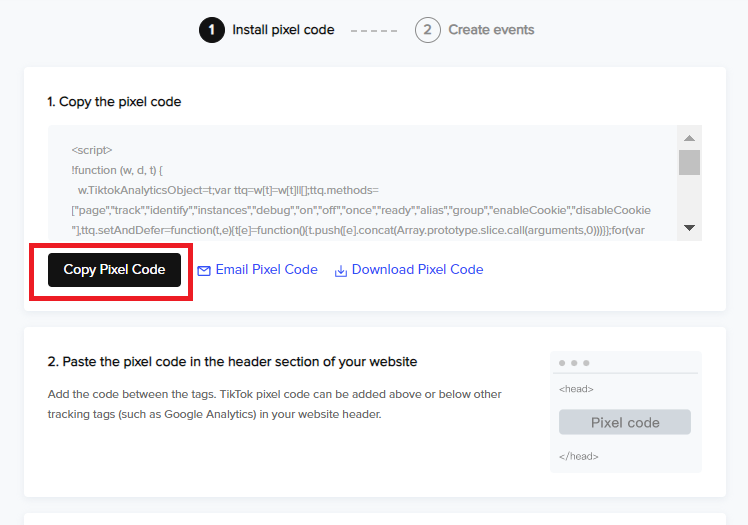The width and height of the screenshot is (748, 525).
Task: Click the scroll down arrow of code box
Action: click(x=689, y=228)
